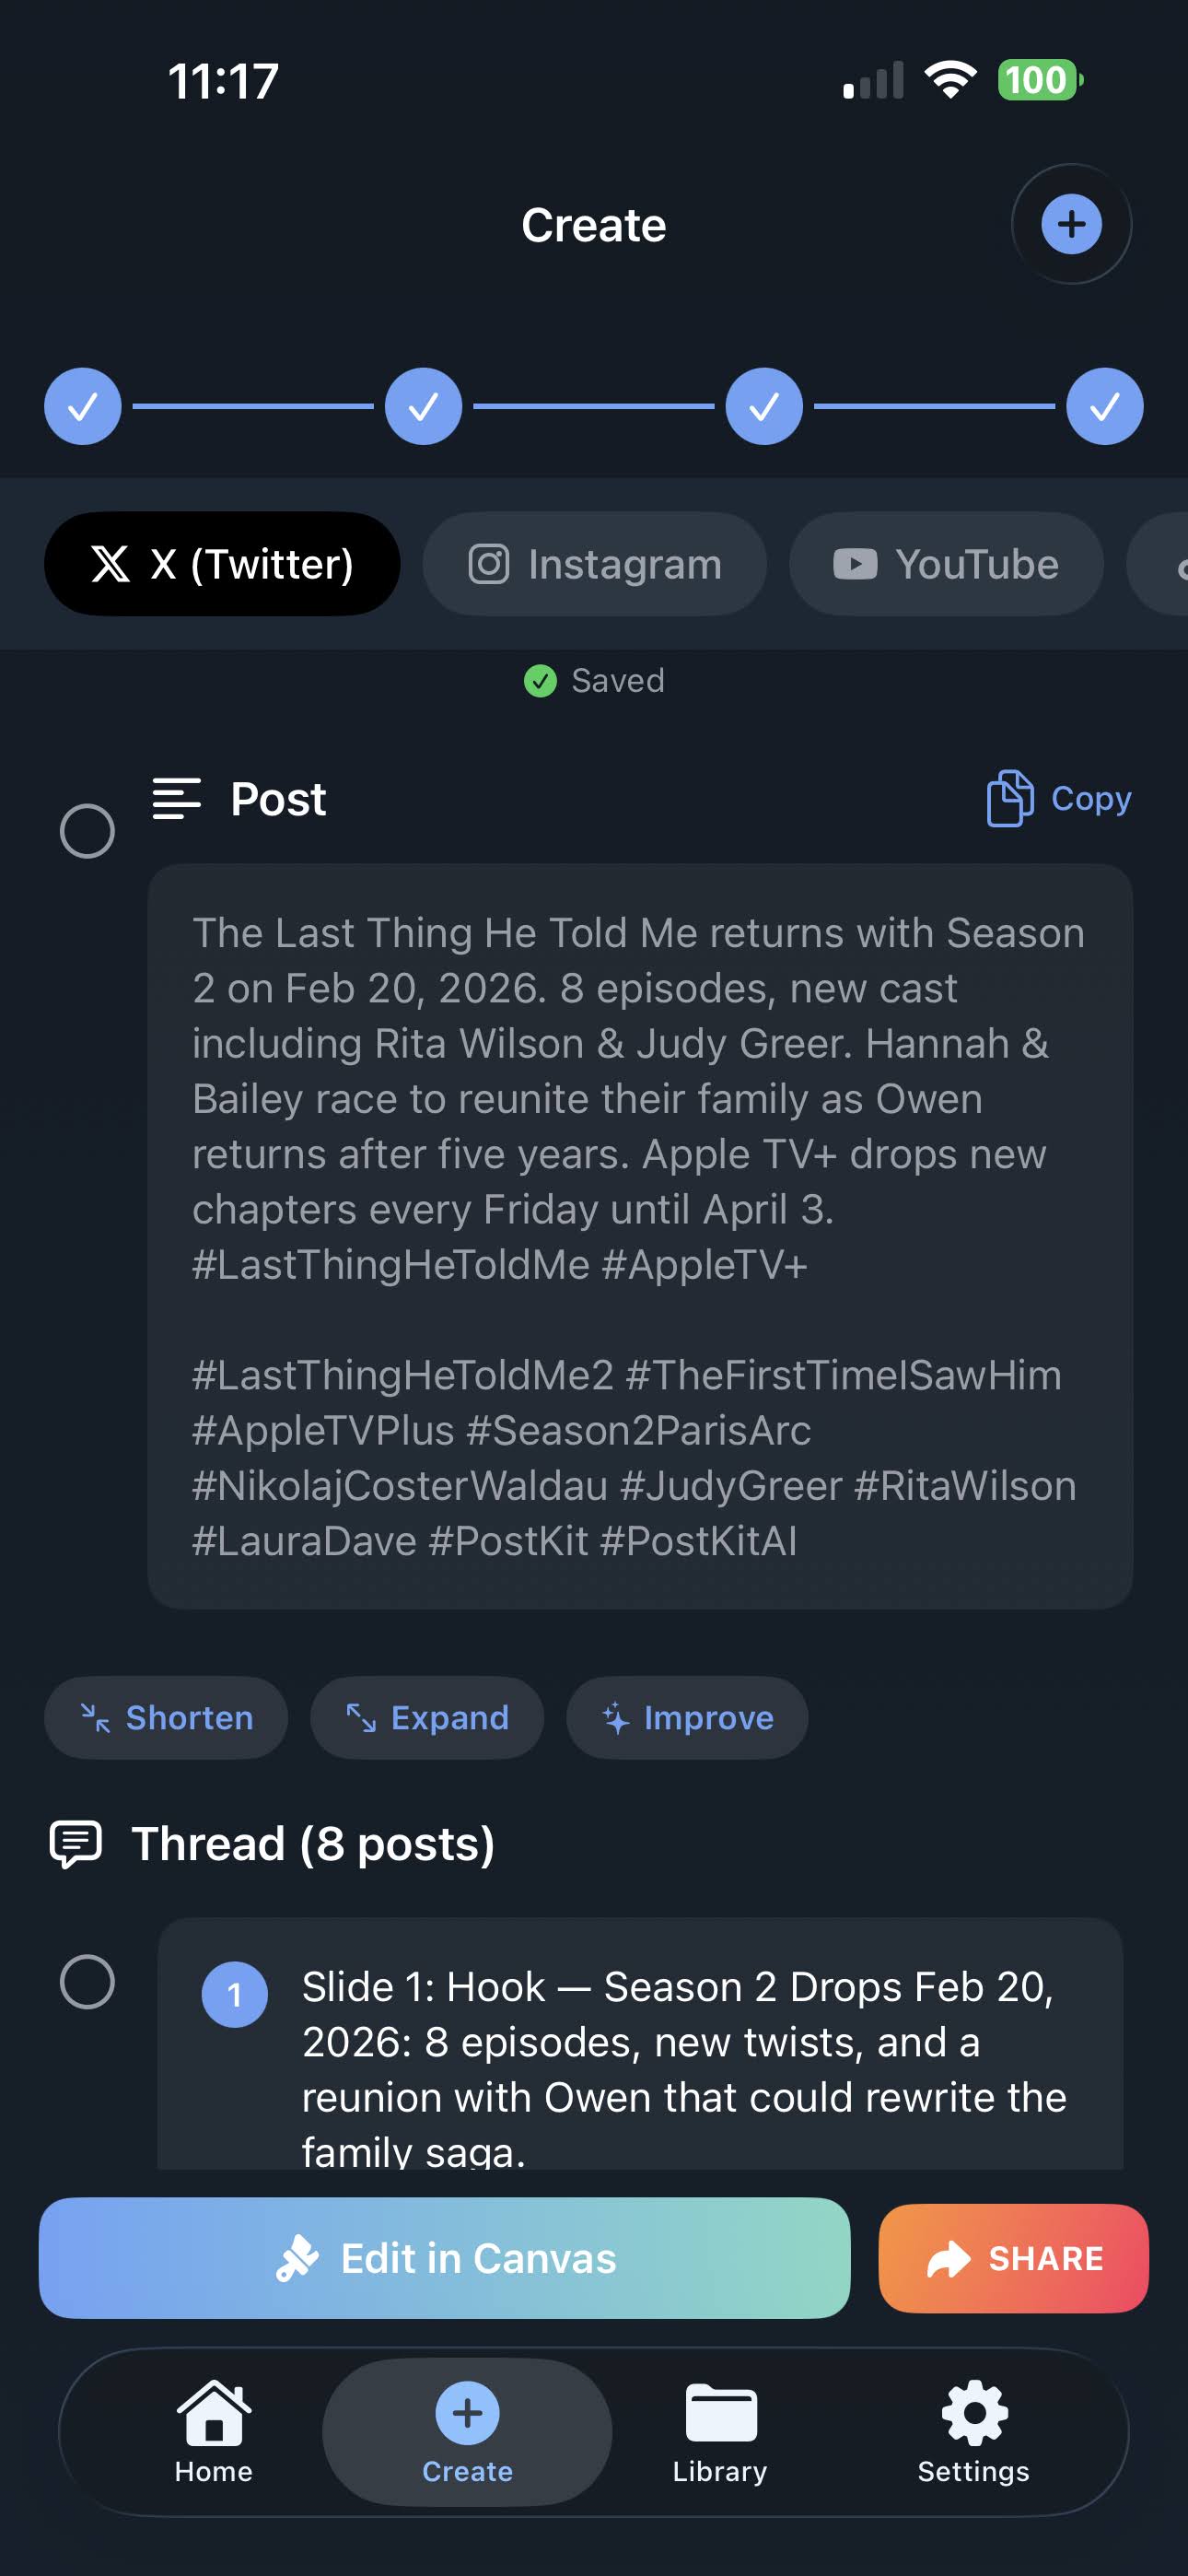Select the radio button next to Post

point(87,831)
